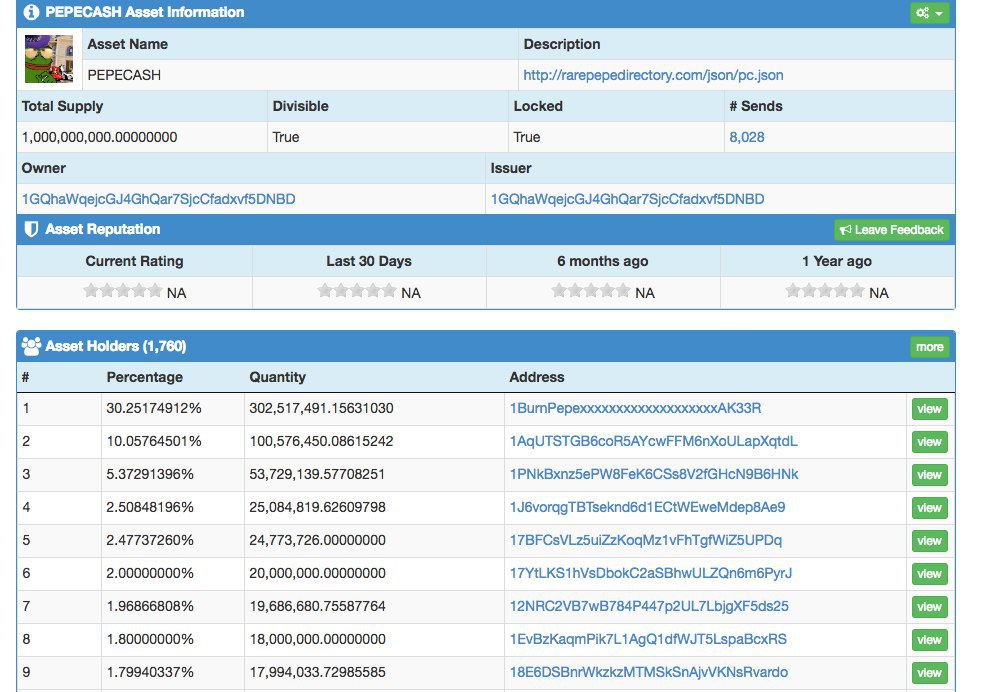Viewport: 987px width, 692px height.
Task: Select quantity 302,517,491.15631030
Action: pyautogui.click(x=321, y=408)
